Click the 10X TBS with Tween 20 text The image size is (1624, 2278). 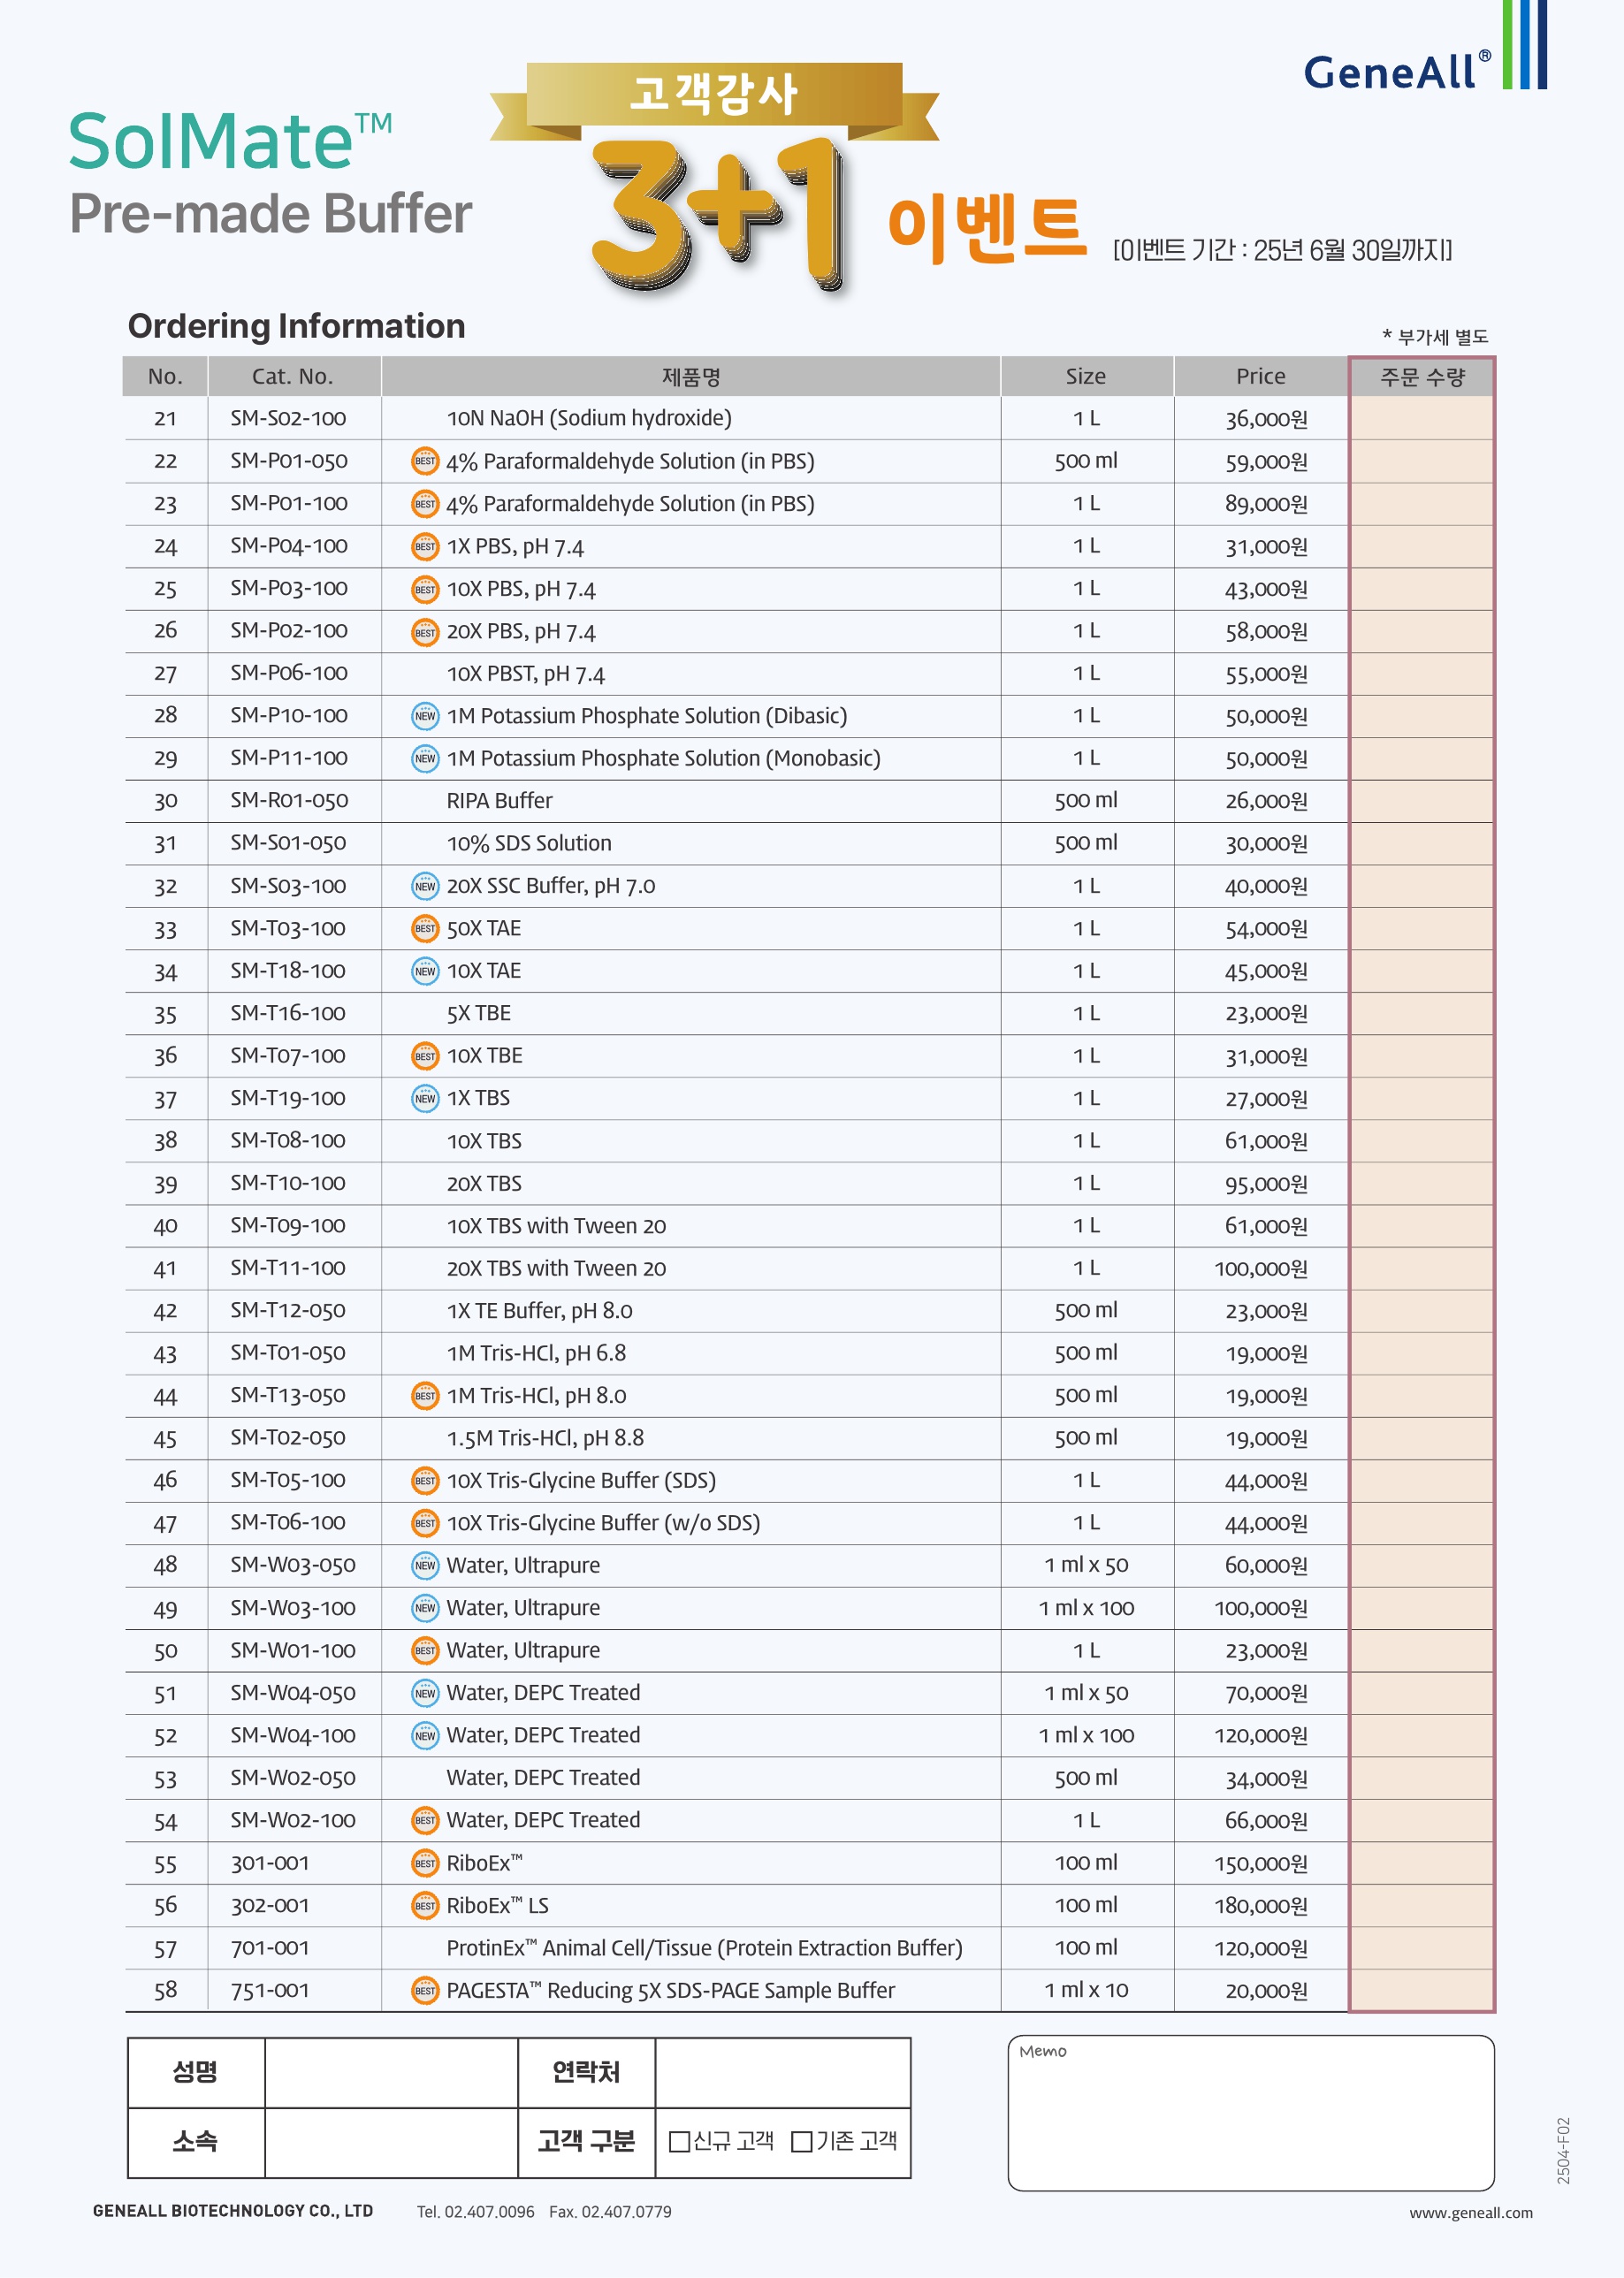point(556,1225)
